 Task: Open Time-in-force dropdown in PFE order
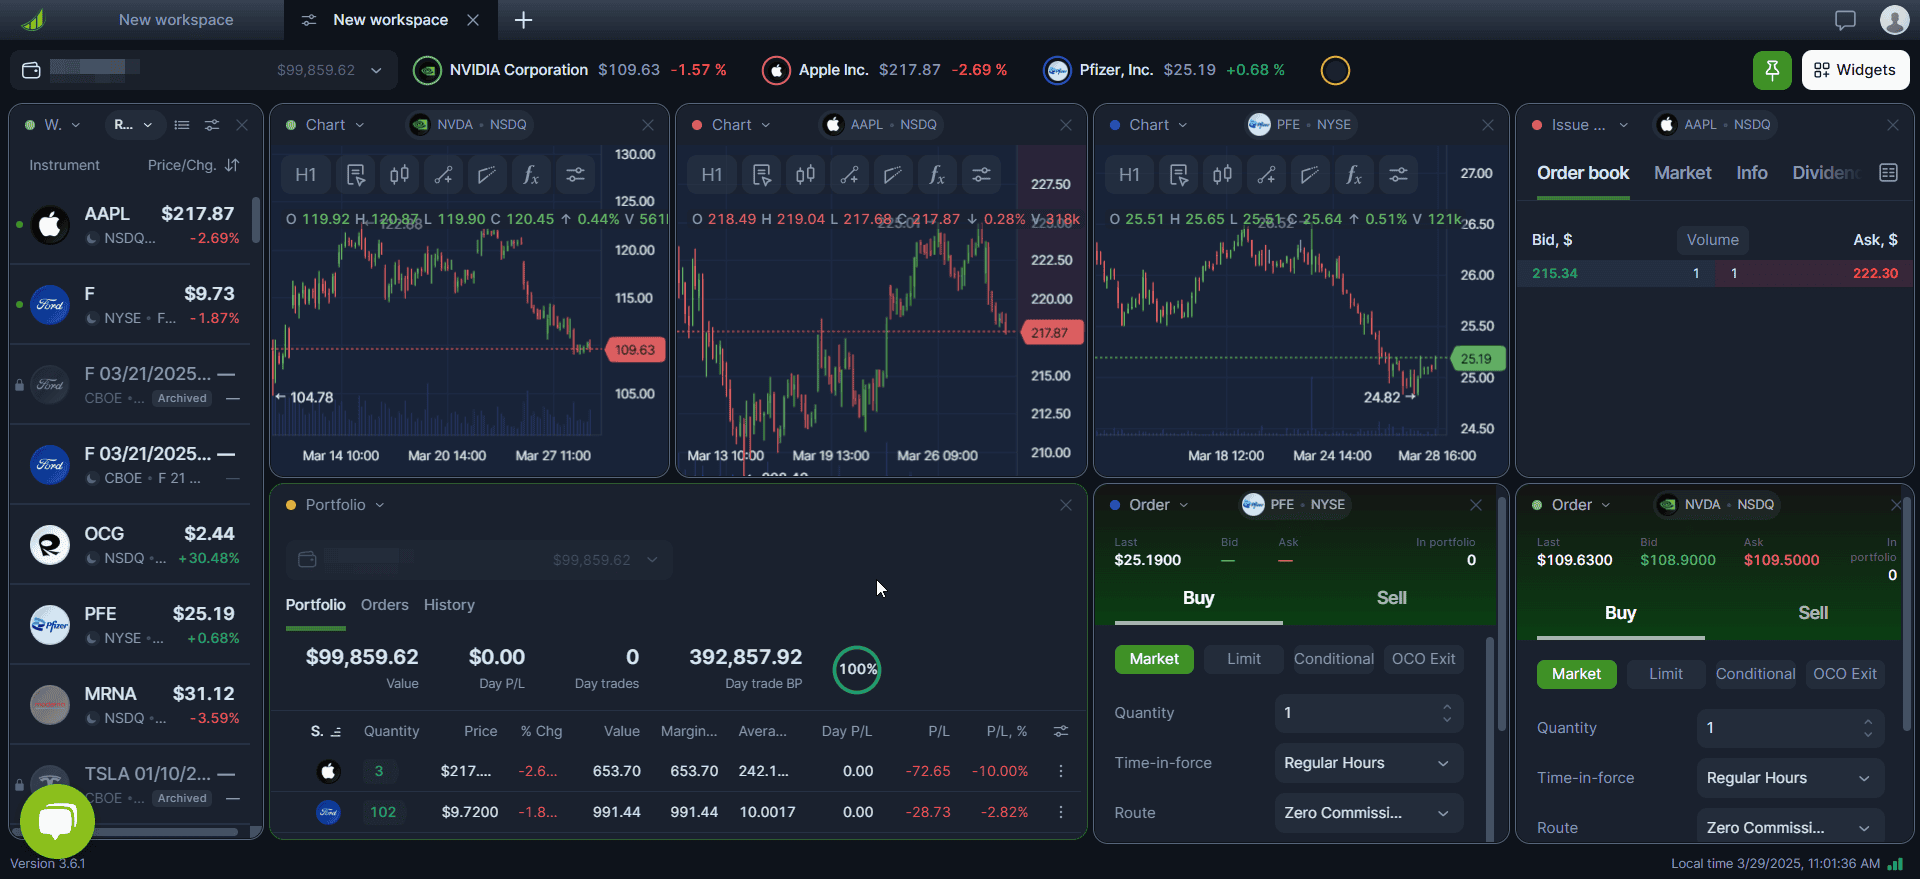[1369, 763]
